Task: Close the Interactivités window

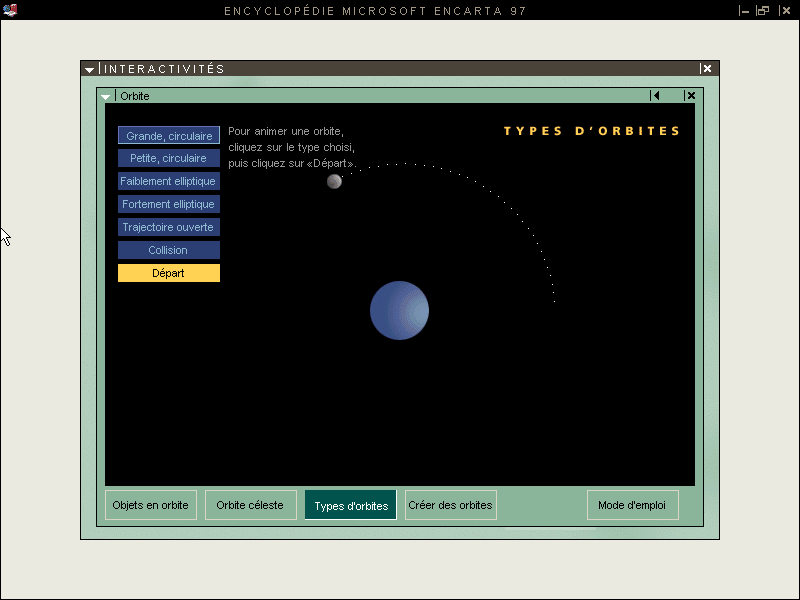Action: pyautogui.click(x=706, y=68)
